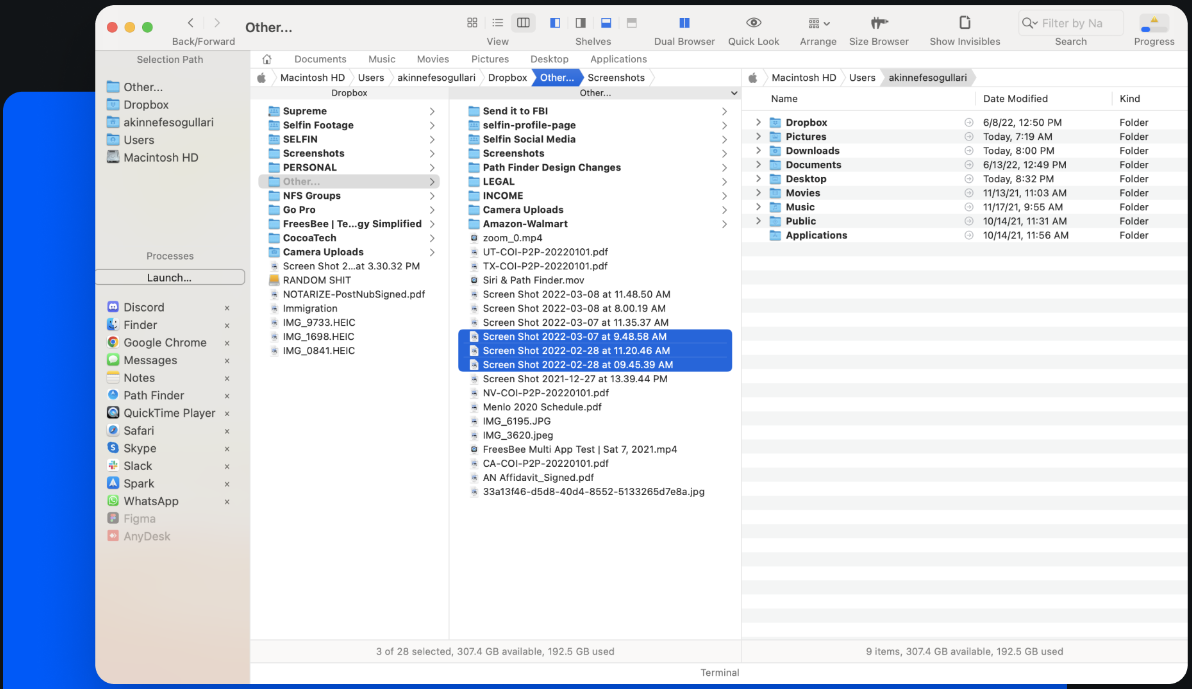Select Dropbox in Selection Path sidebar
The width and height of the screenshot is (1192, 689).
tap(138, 105)
